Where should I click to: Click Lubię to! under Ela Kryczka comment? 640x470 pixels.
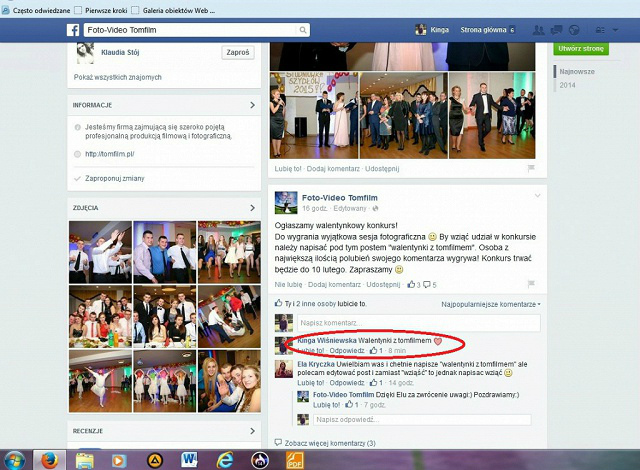click(311, 383)
